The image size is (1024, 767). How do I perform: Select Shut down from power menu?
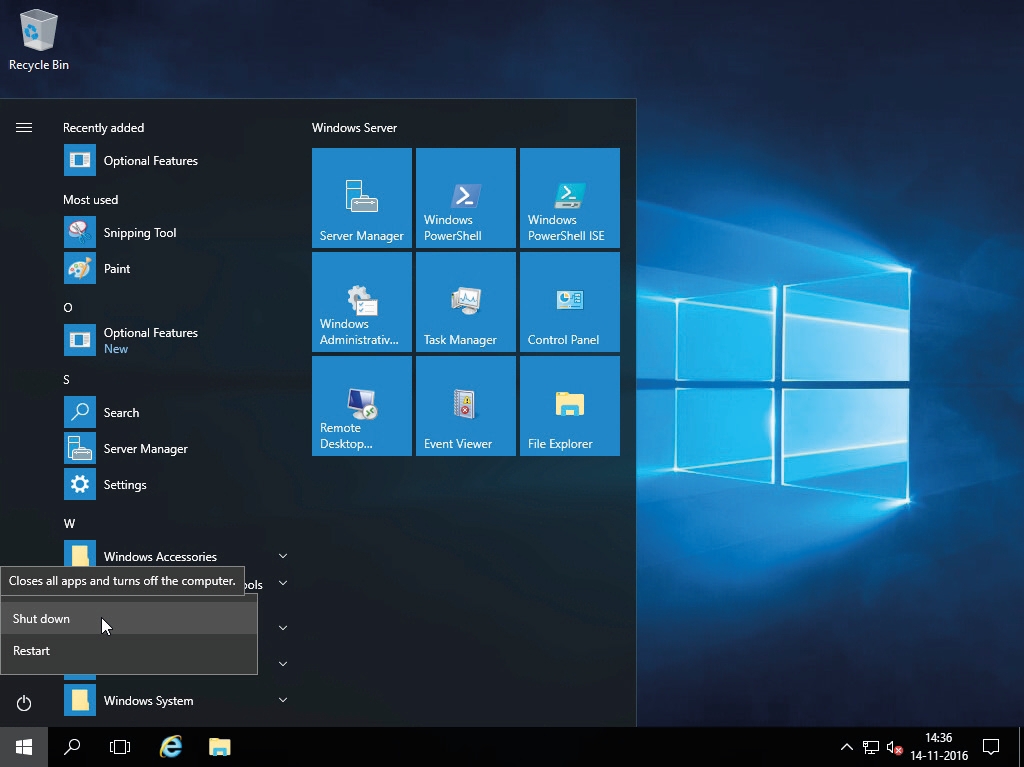coord(42,619)
